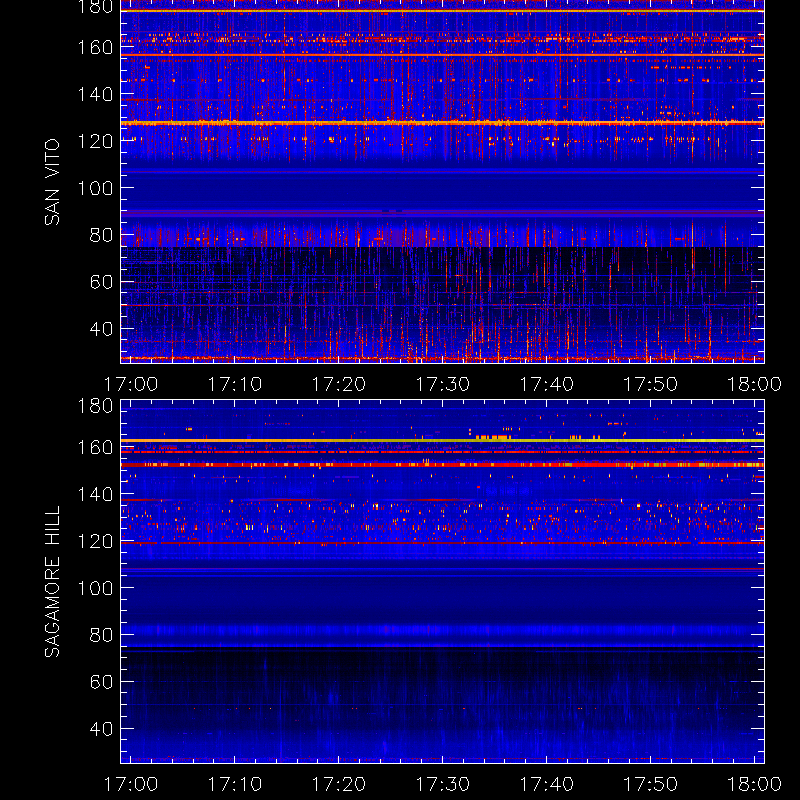Image resolution: width=800 pixels, height=800 pixels.
Task: Click 17:50 time label under San Vito plot
Action: (x=651, y=384)
